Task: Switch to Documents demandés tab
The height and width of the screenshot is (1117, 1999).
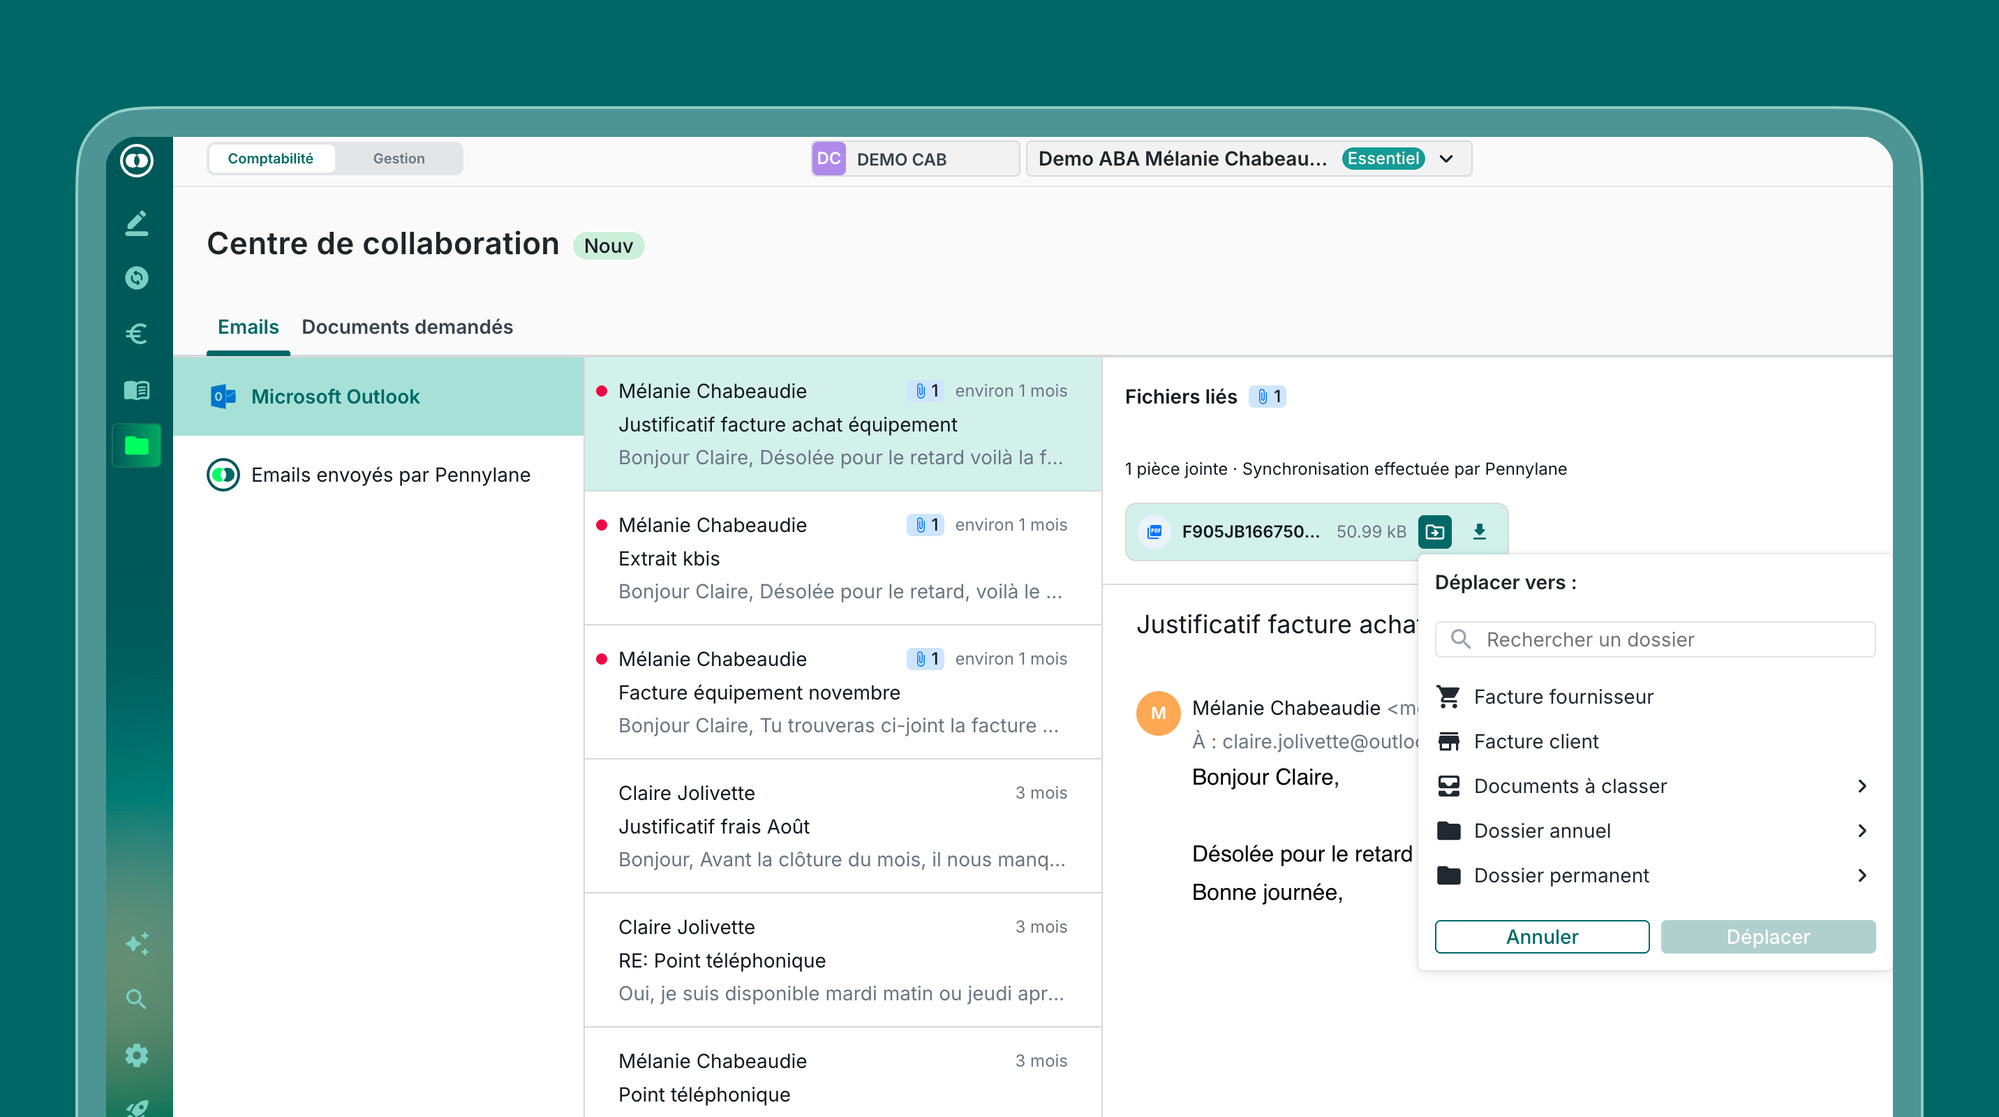Action: [x=407, y=327]
